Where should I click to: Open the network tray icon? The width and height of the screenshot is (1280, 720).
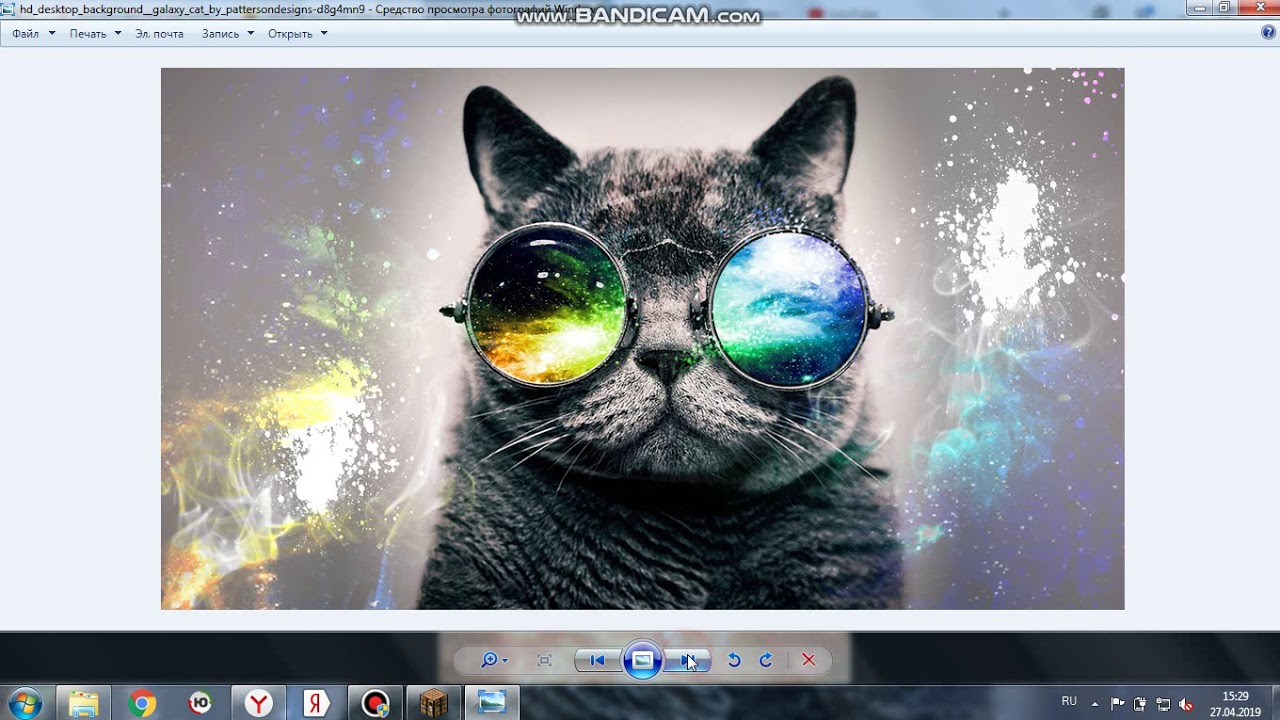[x=1163, y=704]
